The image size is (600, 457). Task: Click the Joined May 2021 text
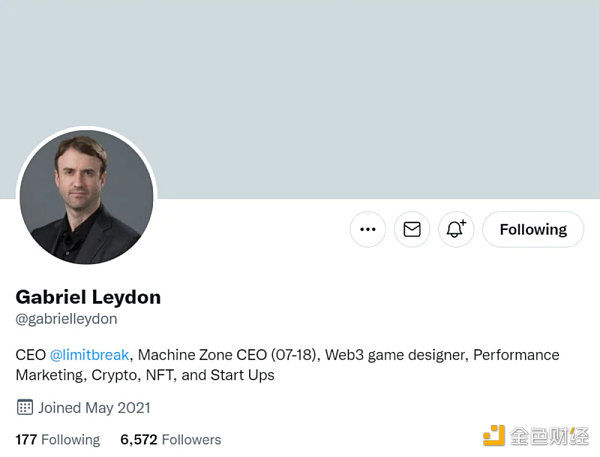[94, 408]
